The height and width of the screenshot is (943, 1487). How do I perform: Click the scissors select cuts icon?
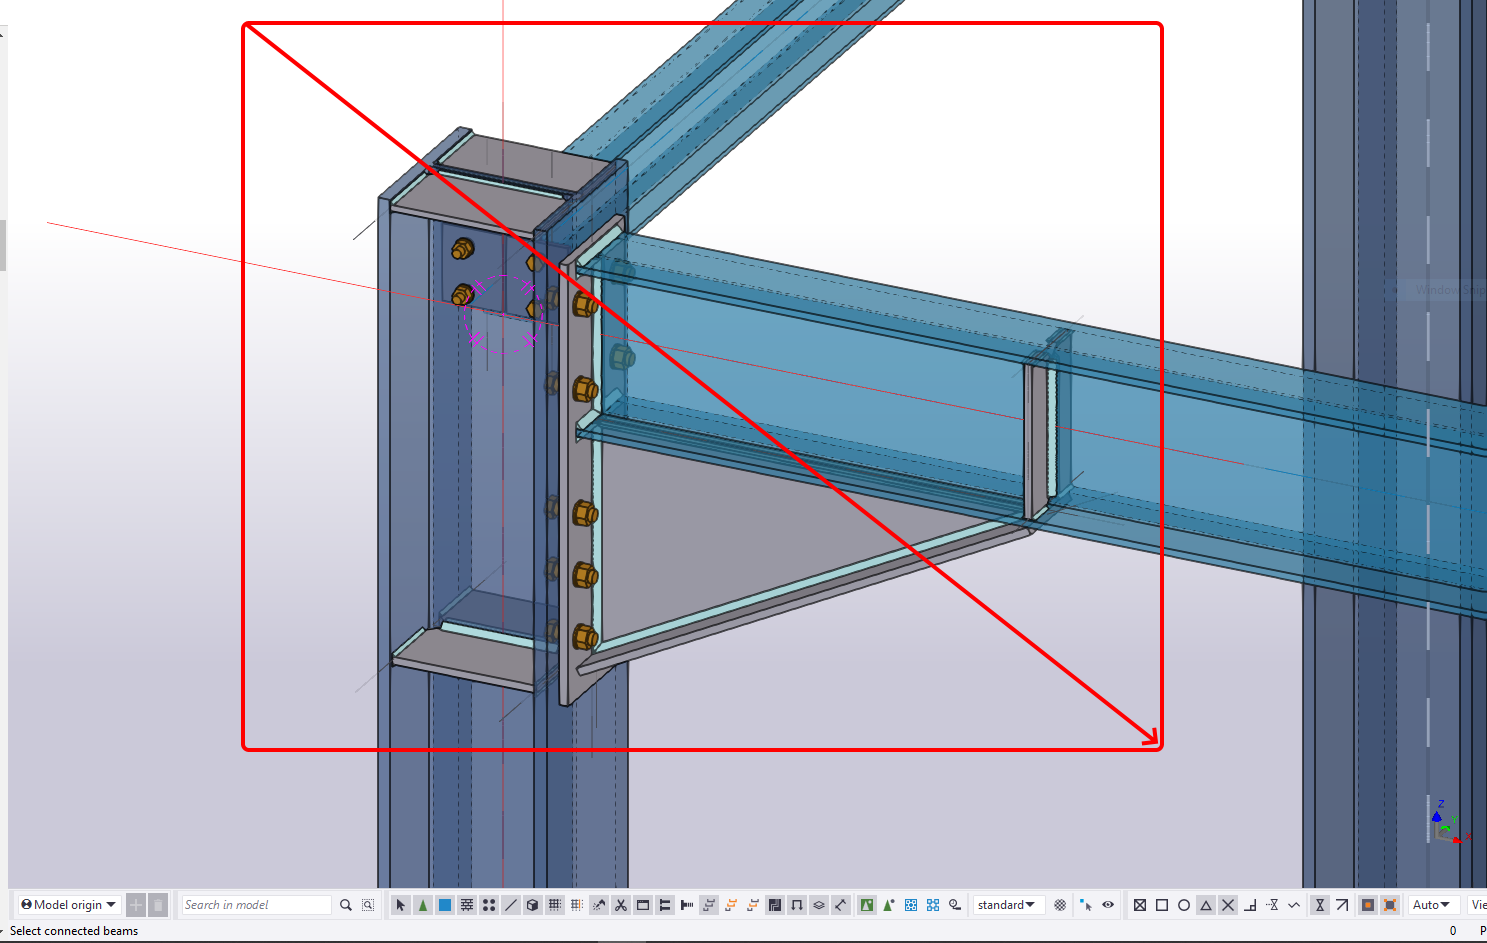[621, 905]
